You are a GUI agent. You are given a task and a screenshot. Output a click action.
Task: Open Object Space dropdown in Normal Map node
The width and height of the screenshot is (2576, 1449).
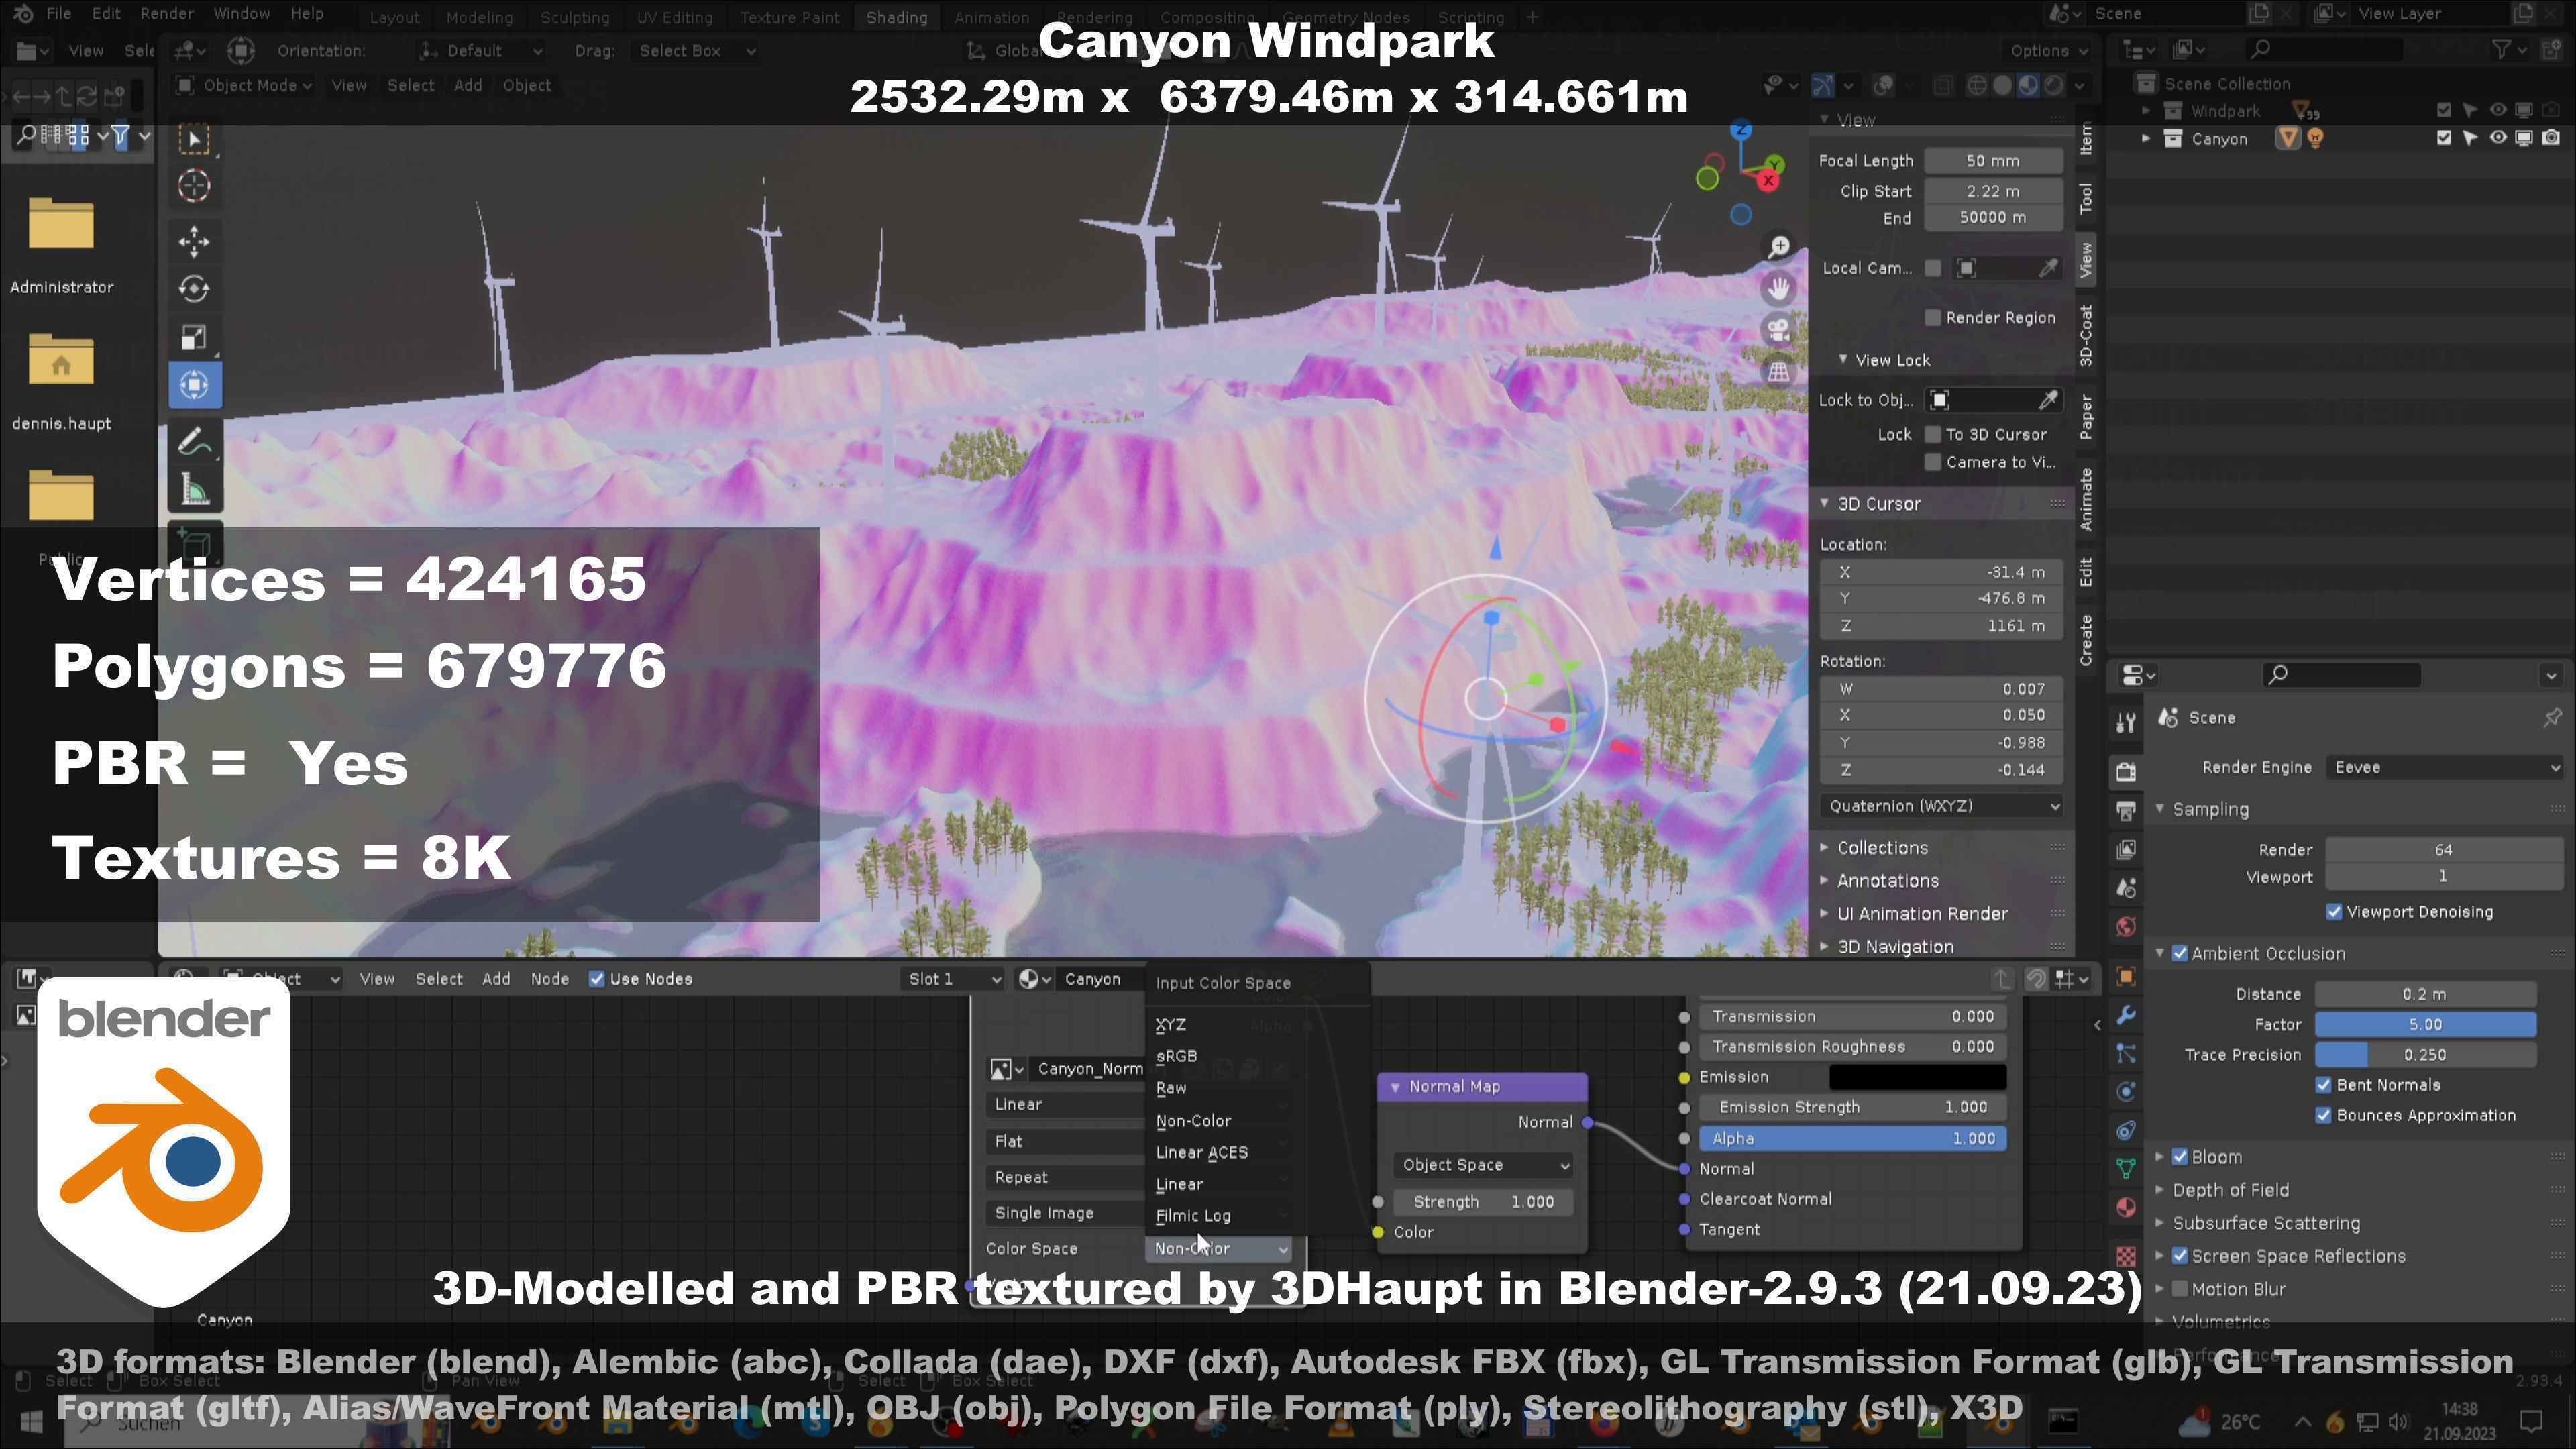click(1484, 1165)
